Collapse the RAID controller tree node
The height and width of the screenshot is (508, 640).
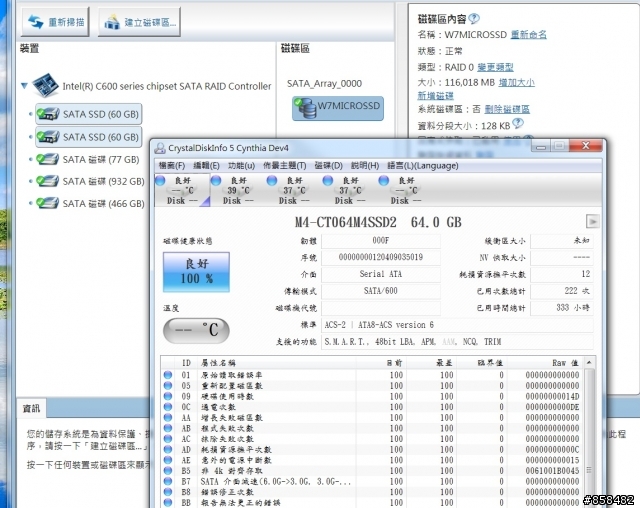(24, 86)
